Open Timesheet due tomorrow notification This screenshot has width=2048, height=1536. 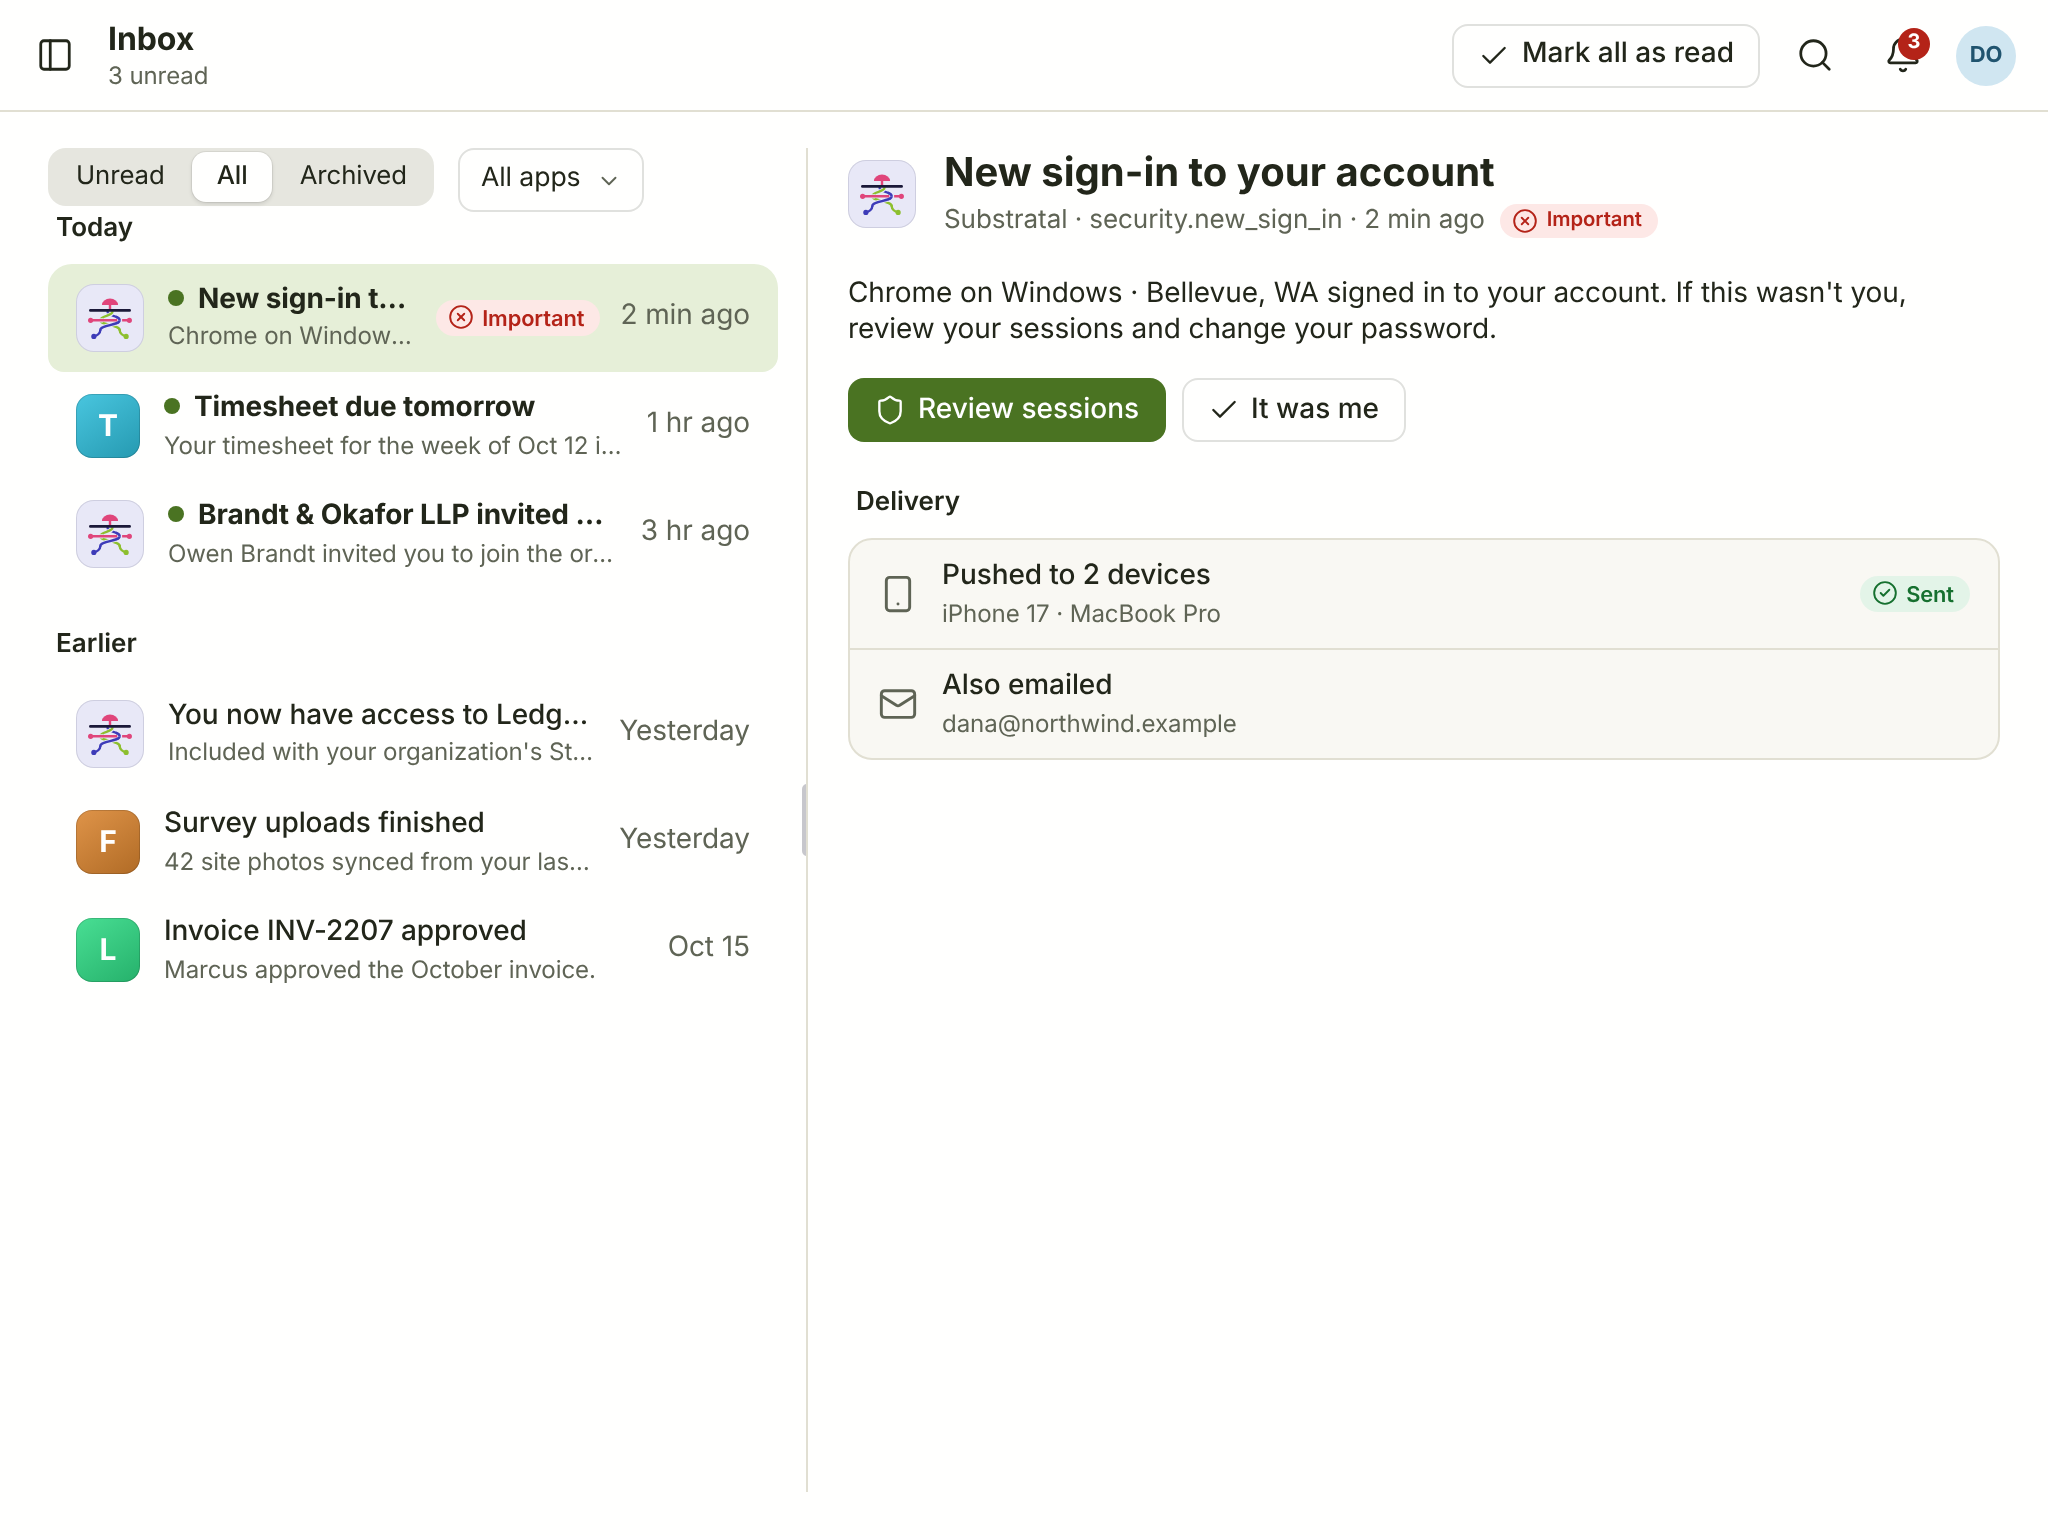pyautogui.click(x=413, y=426)
